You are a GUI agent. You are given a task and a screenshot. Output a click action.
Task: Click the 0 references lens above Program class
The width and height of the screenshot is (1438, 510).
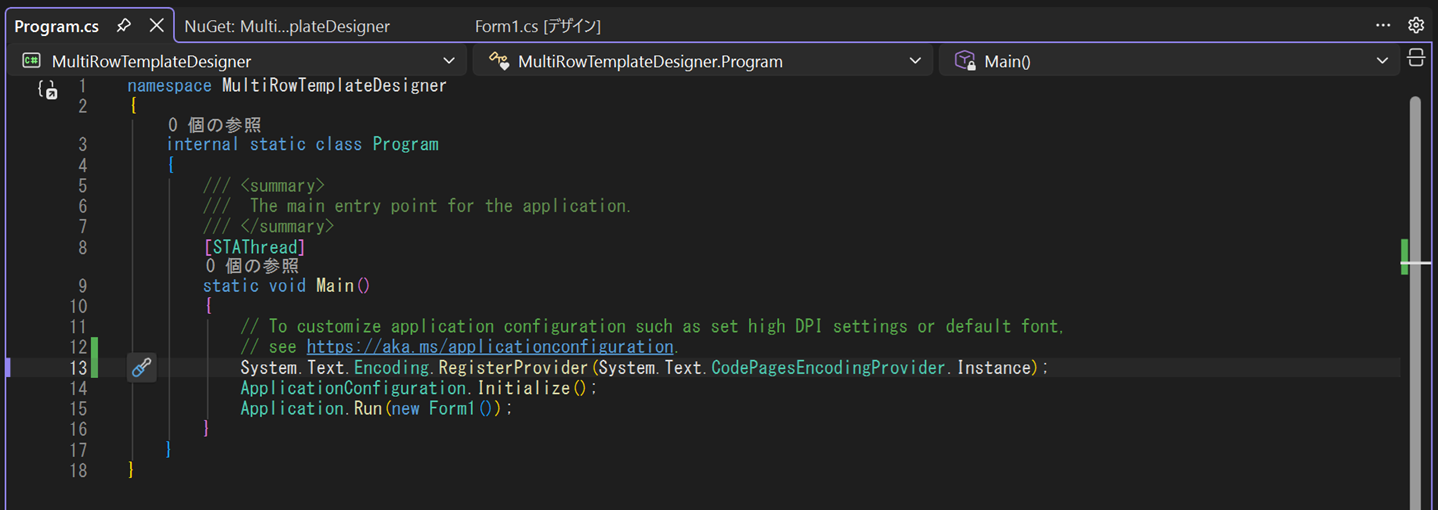(214, 125)
